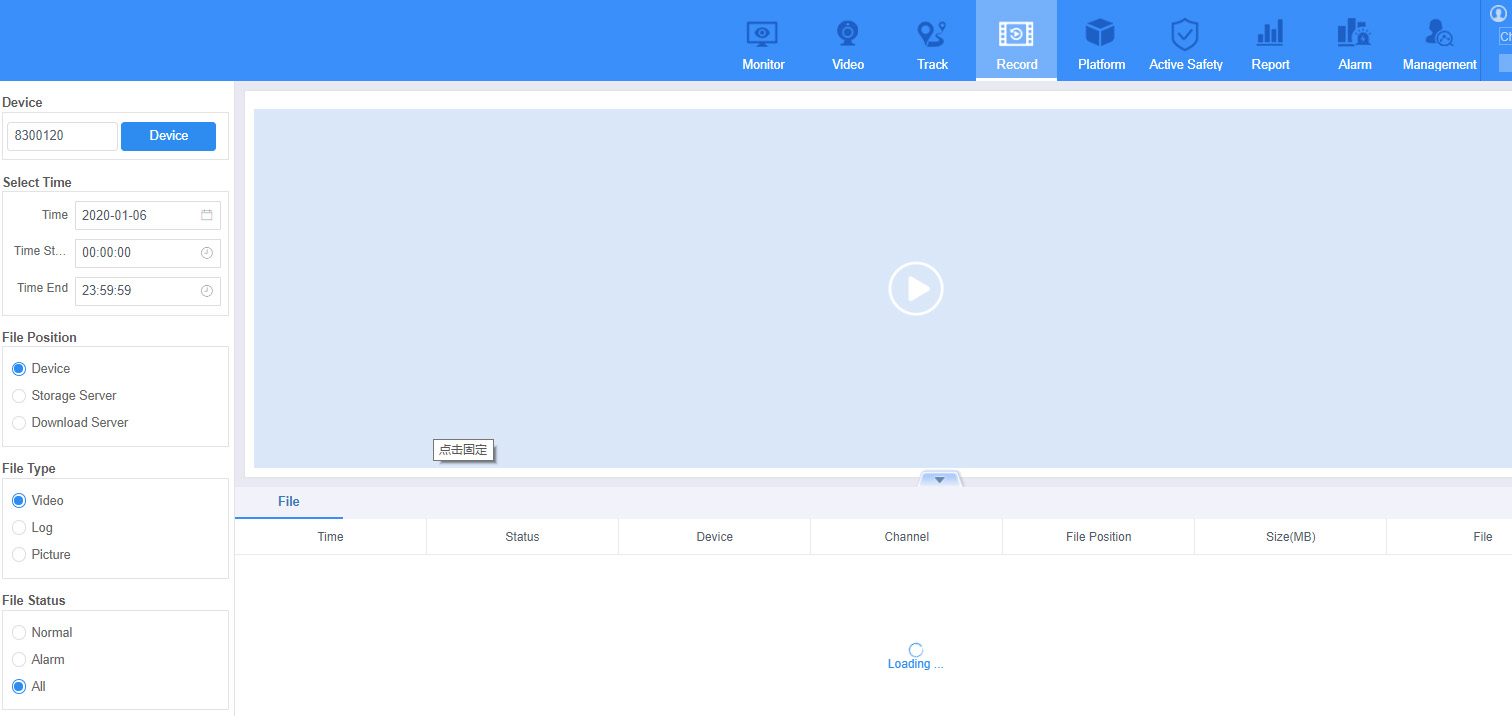Select All file status
Viewport: 1512px width, 716px height.
[x=19, y=687]
